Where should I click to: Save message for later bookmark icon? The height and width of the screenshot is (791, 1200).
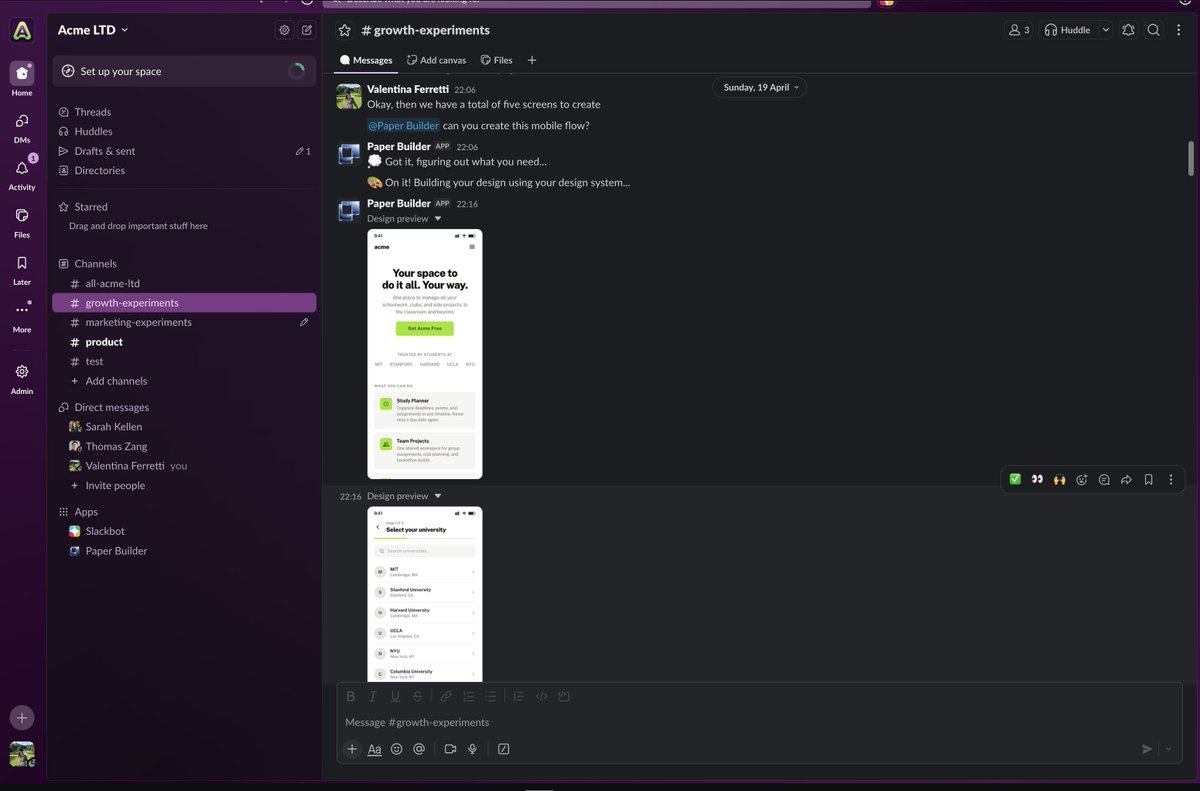1148,480
